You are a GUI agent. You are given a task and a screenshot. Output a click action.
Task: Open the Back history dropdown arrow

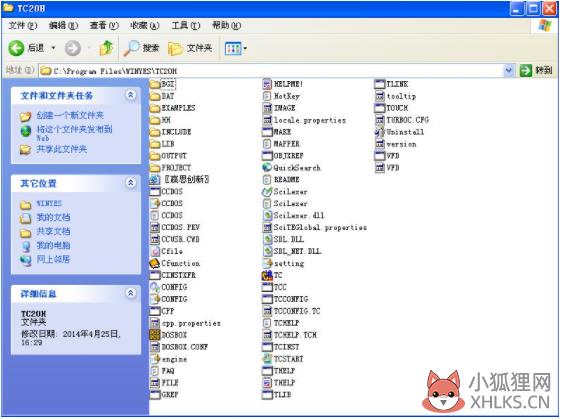(54, 48)
